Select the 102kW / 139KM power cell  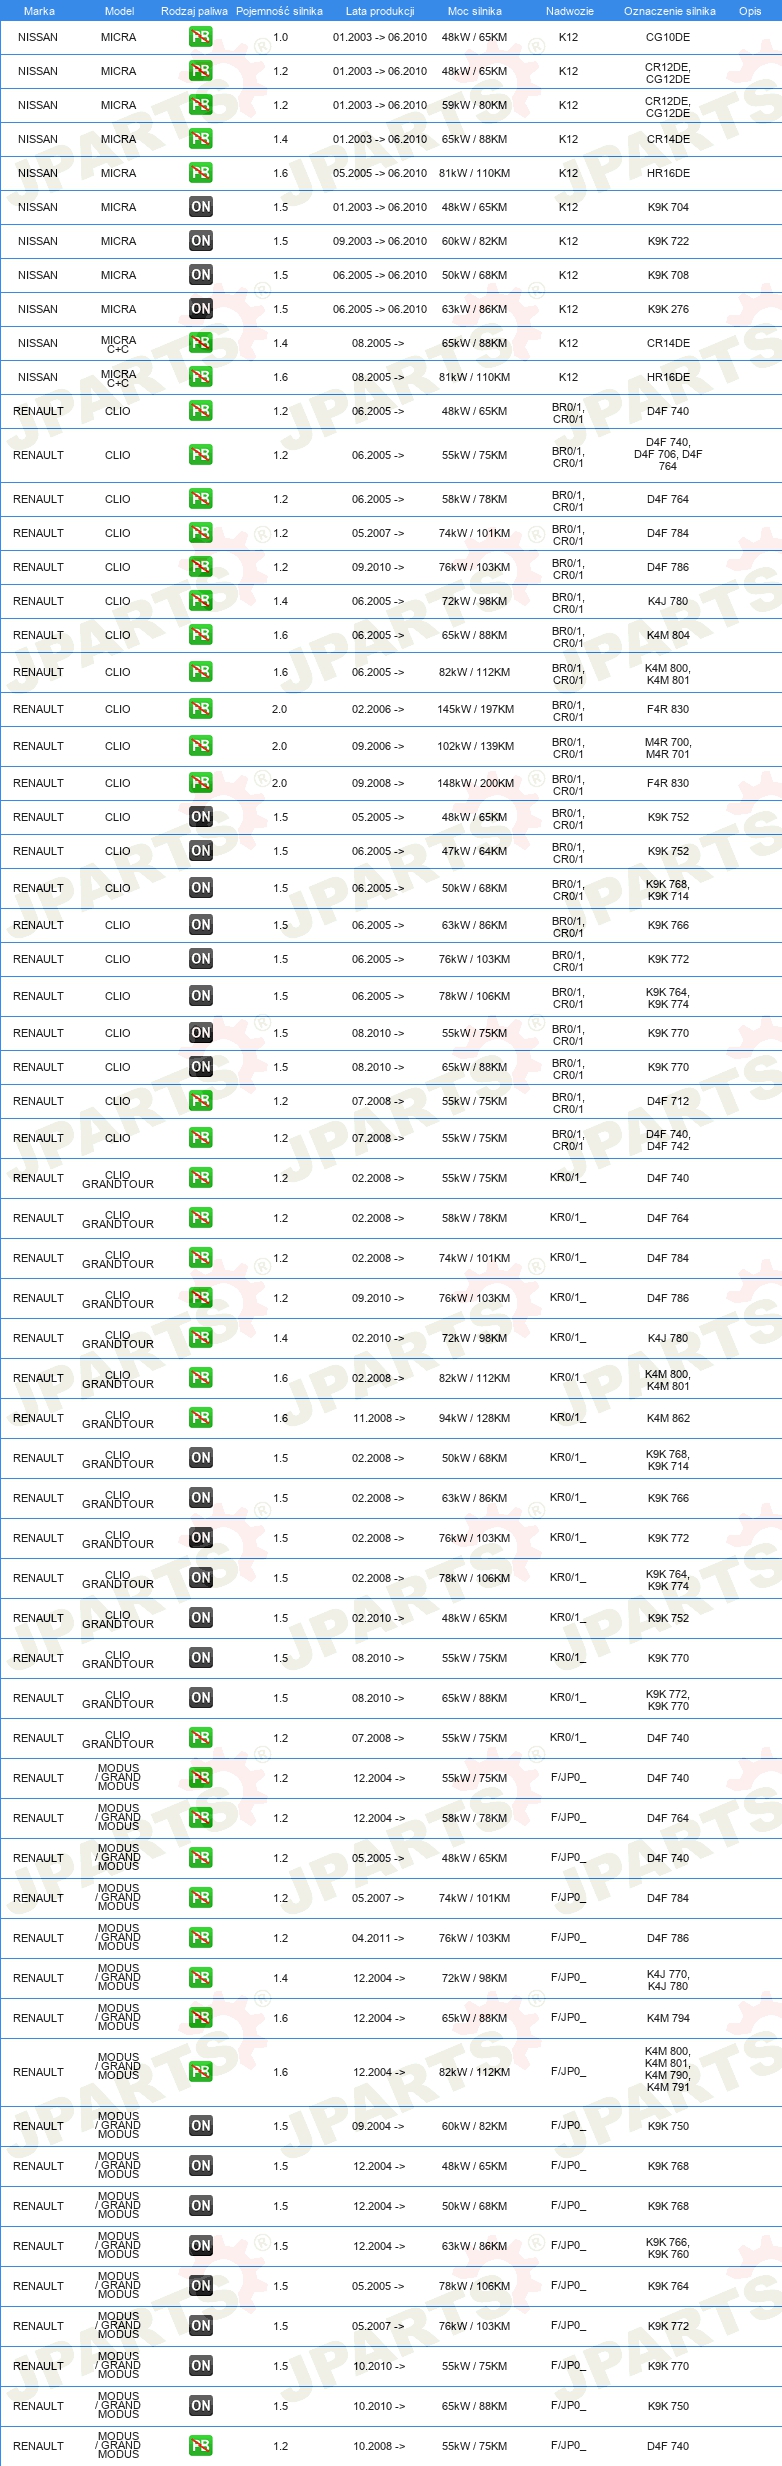click(475, 746)
